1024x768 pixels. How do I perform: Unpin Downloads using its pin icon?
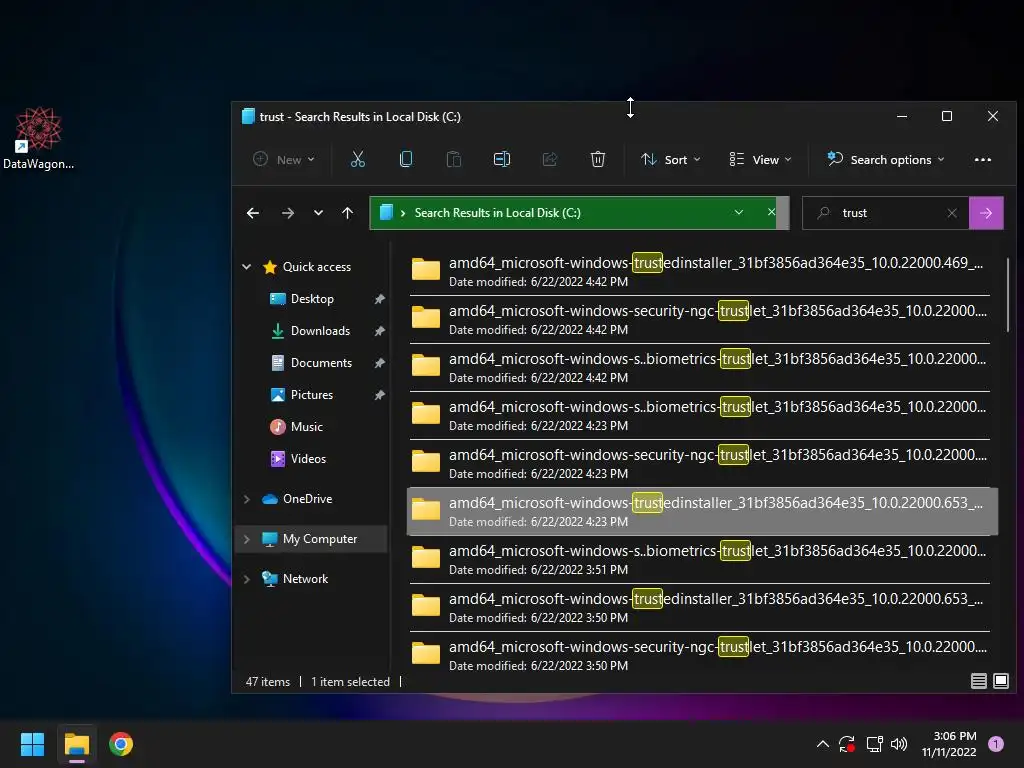click(x=379, y=331)
